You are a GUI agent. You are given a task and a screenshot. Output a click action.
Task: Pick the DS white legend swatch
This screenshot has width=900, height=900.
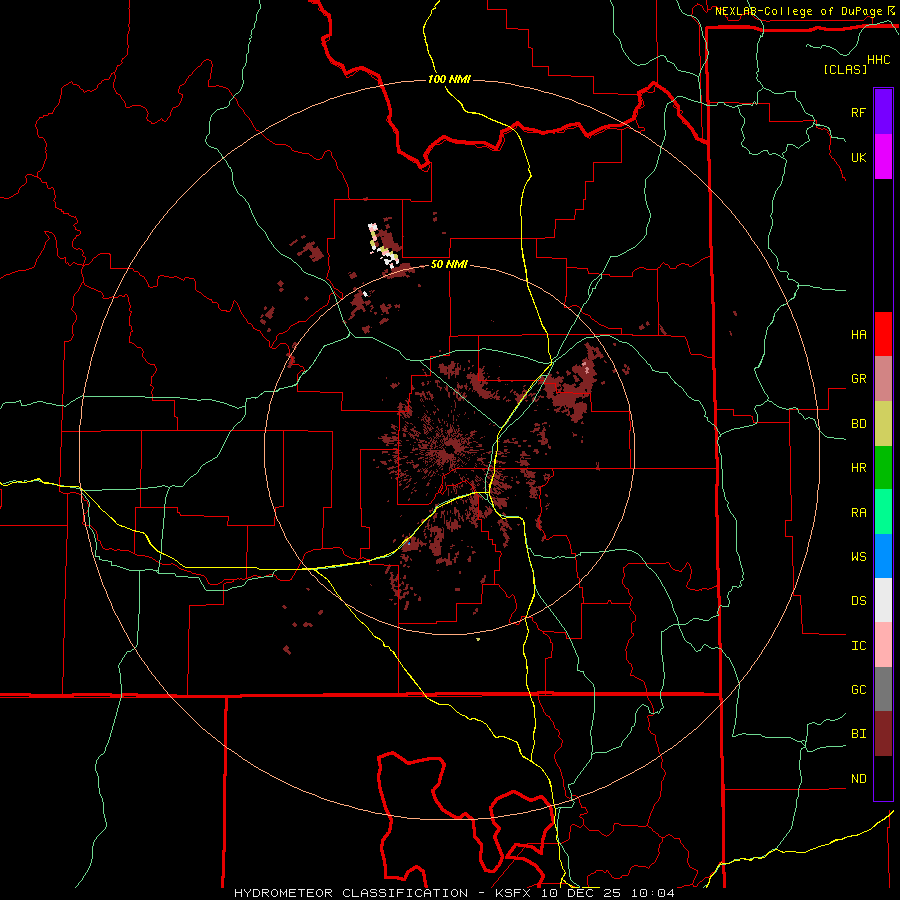[883, 600]
